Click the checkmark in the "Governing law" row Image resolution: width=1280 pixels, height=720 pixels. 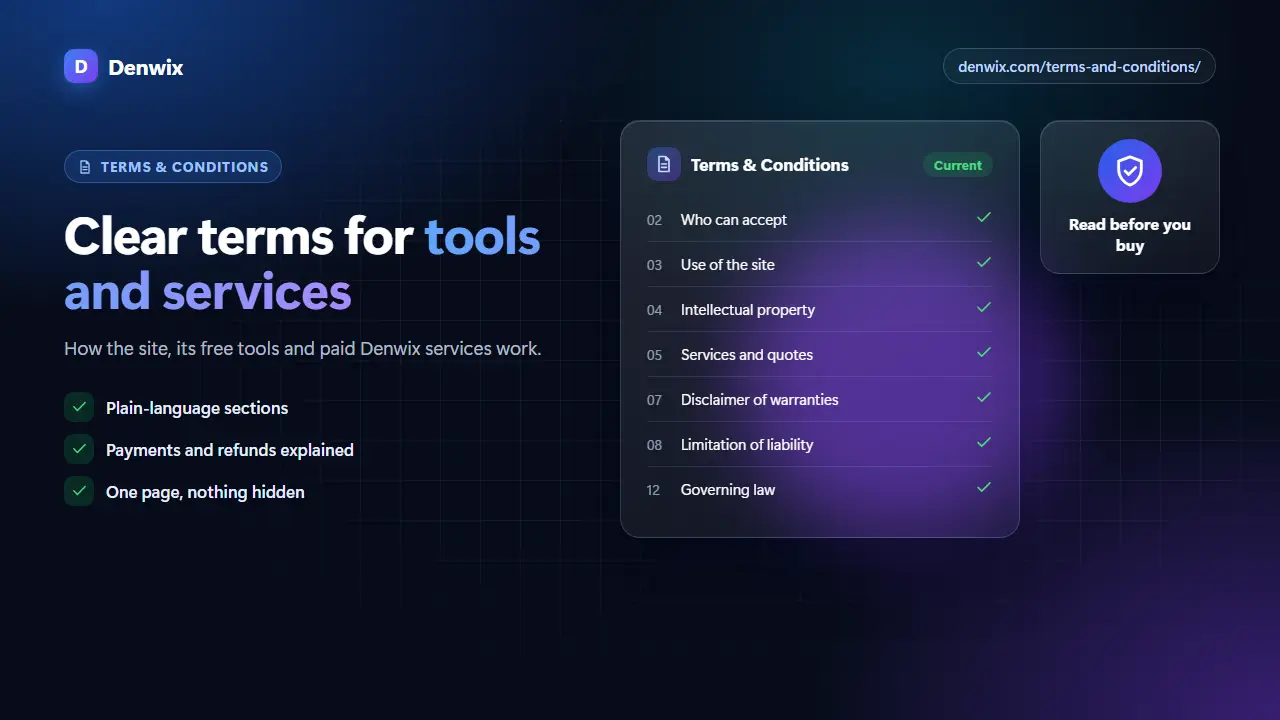984,487
